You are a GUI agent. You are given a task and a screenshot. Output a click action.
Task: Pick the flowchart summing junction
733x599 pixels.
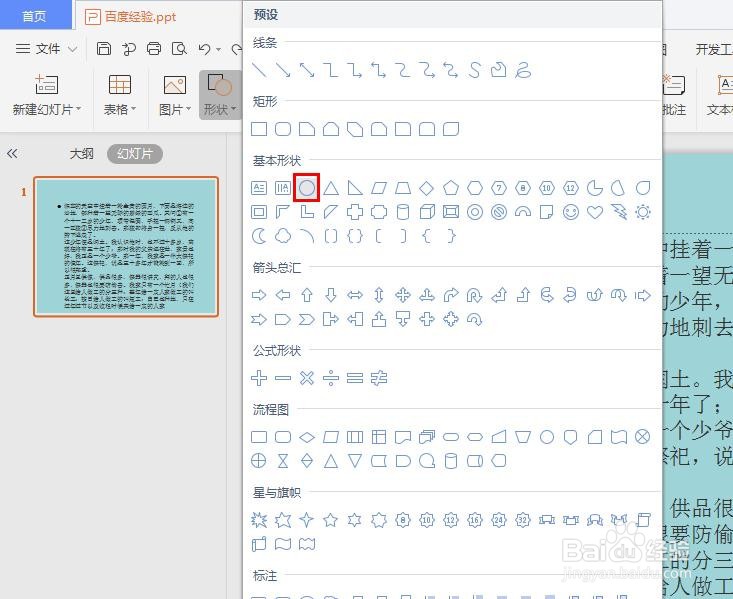click(643, 437)
